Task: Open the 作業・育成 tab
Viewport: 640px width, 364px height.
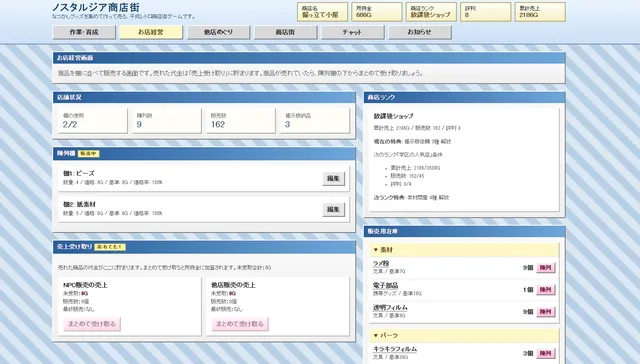Action: coord(84,32)
